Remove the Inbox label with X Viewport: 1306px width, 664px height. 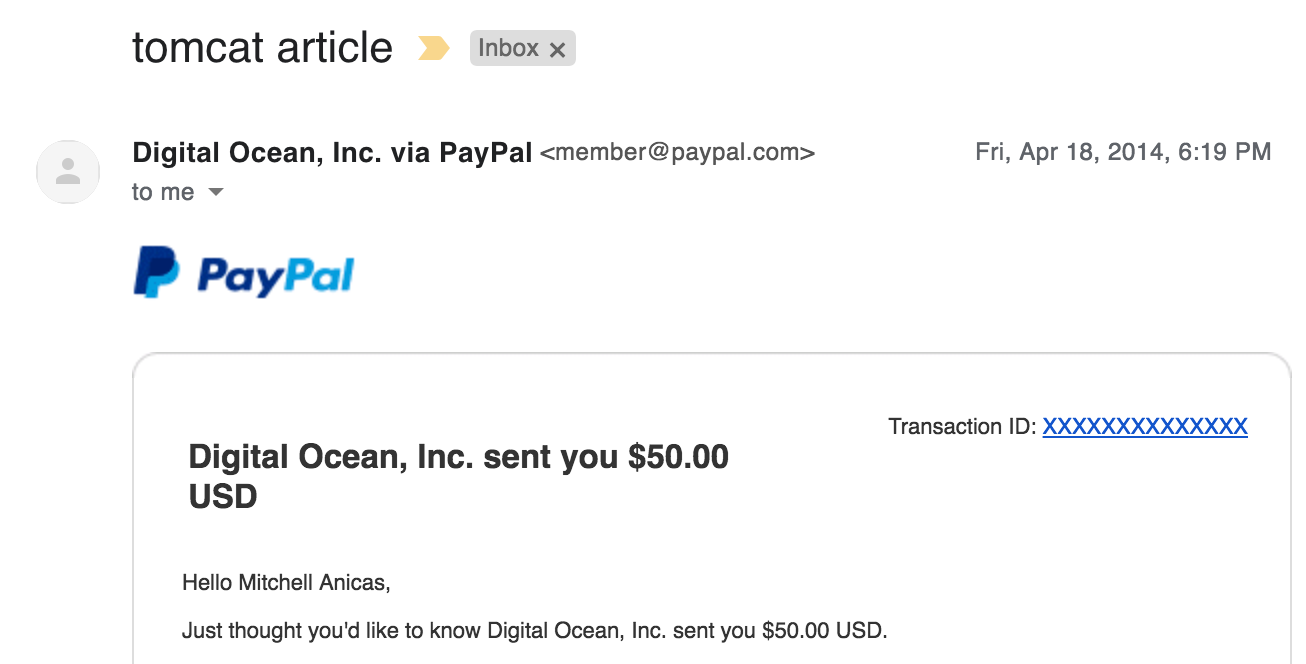click(x=558, y=49)
